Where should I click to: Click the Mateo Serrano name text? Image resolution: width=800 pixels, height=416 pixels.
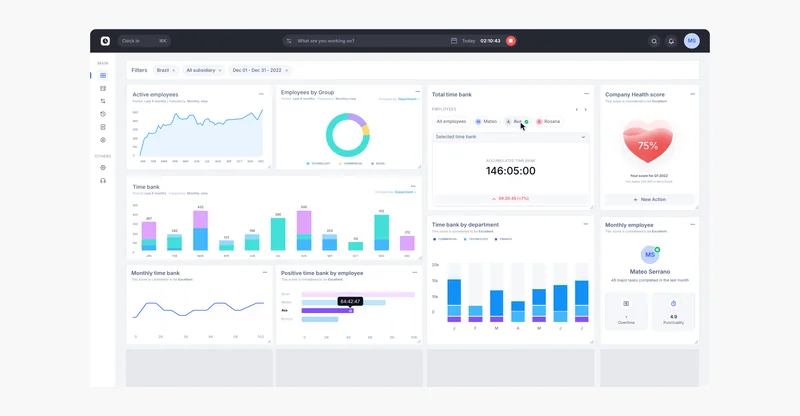649,272
